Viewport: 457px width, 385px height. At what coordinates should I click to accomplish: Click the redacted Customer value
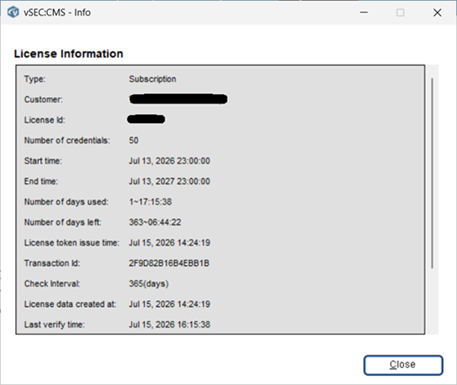[178, 99]
